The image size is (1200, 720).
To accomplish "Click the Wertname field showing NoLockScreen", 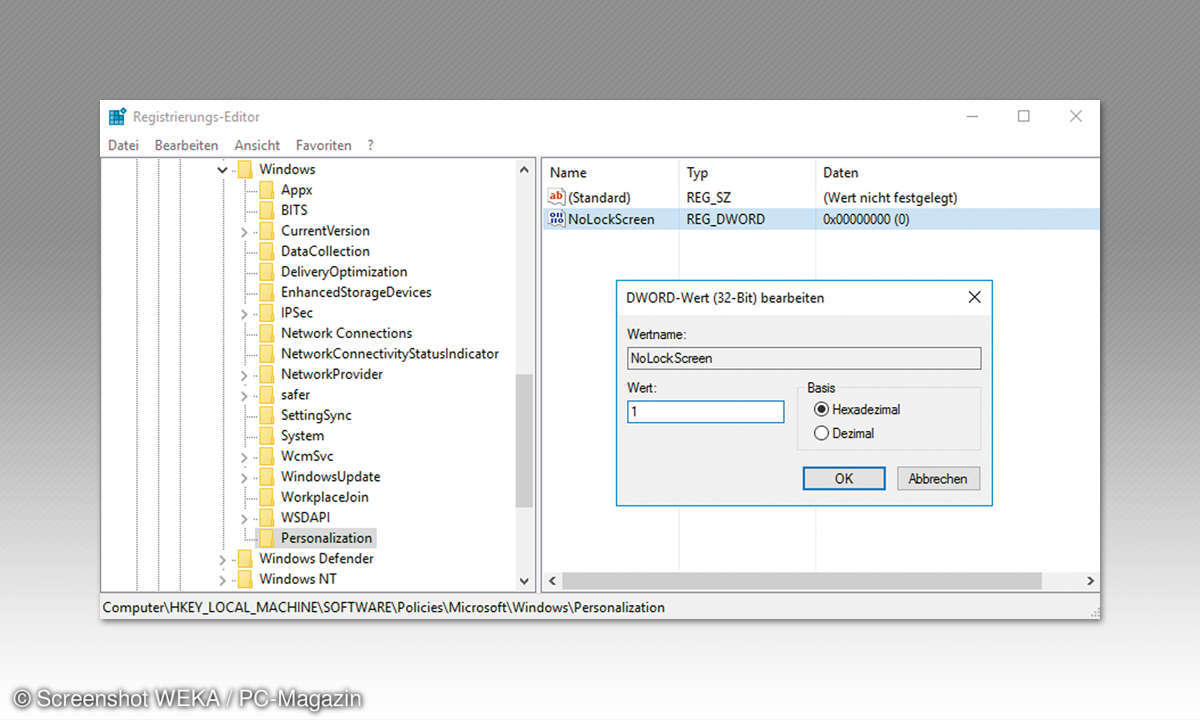I will pyautogui.click(x=804, y=358).
